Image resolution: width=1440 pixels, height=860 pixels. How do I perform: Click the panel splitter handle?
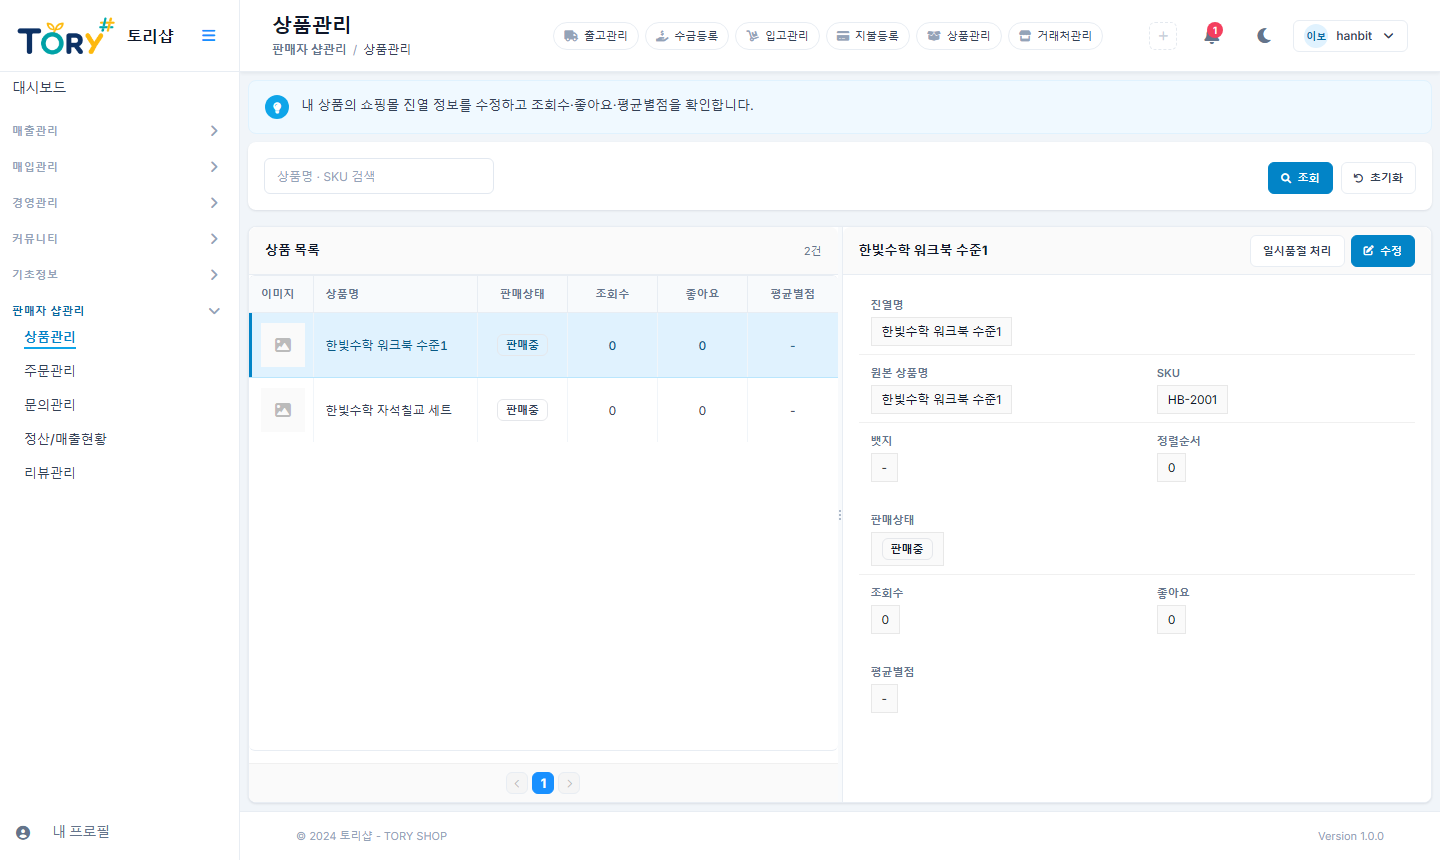(840, 515)
